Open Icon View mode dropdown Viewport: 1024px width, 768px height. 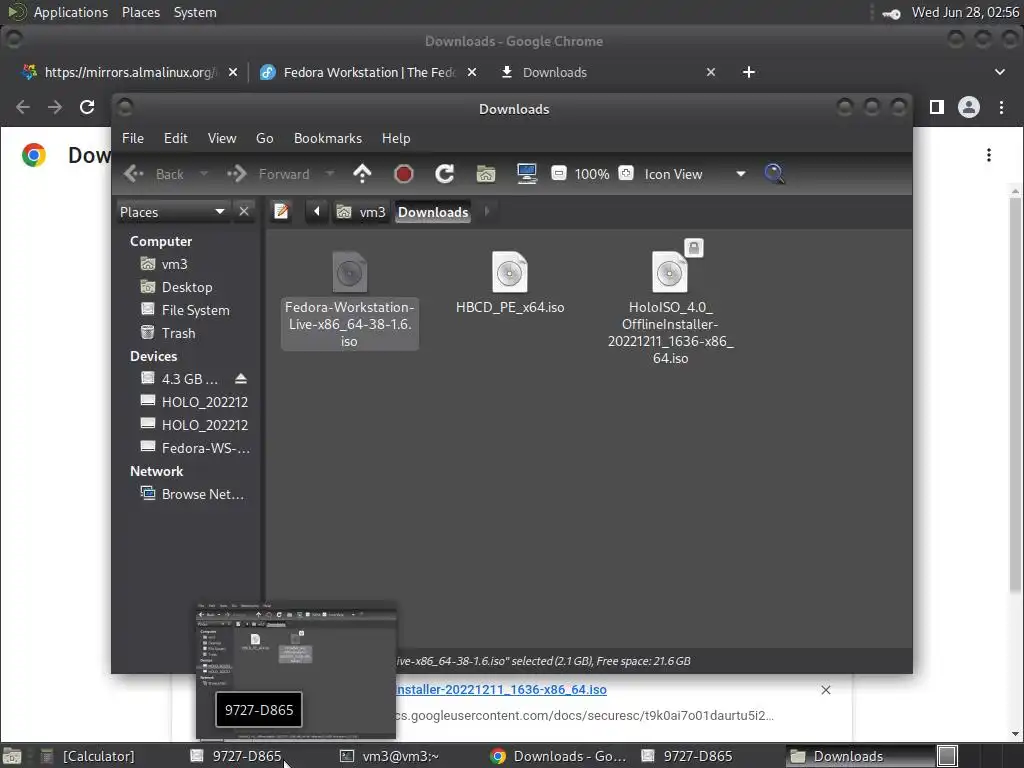[x=694, y=174]
